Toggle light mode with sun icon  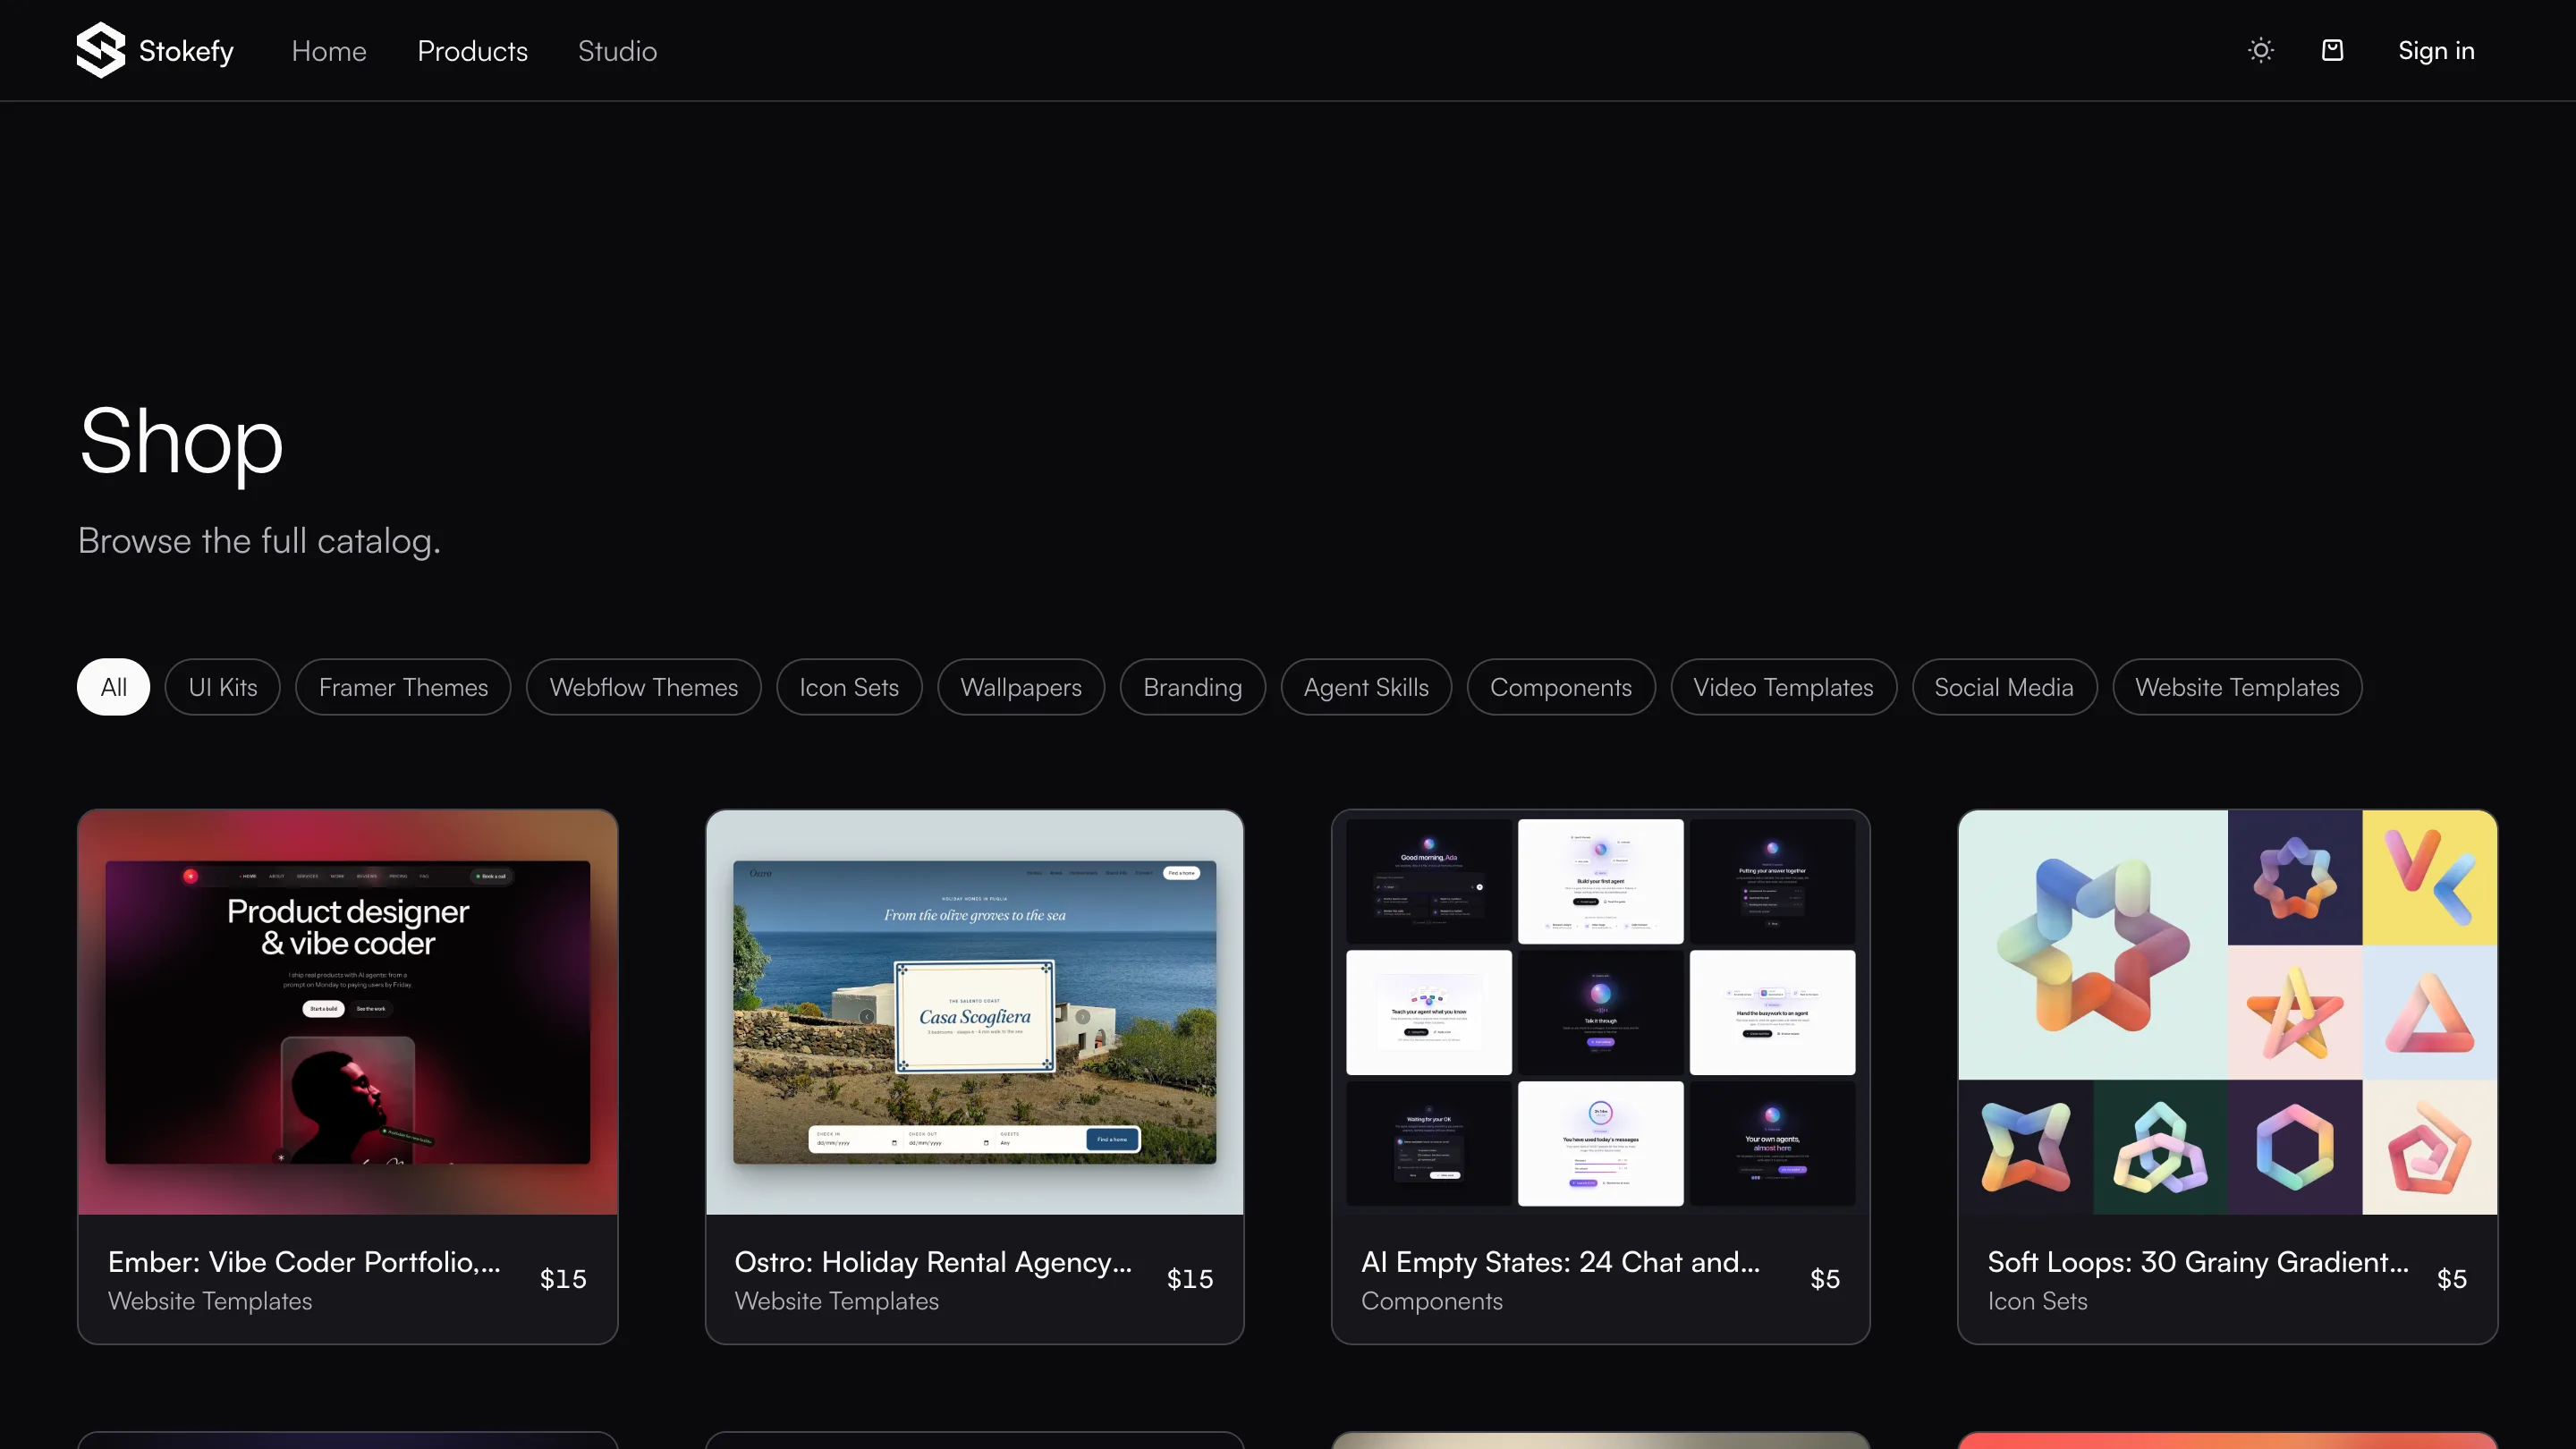2261,50
